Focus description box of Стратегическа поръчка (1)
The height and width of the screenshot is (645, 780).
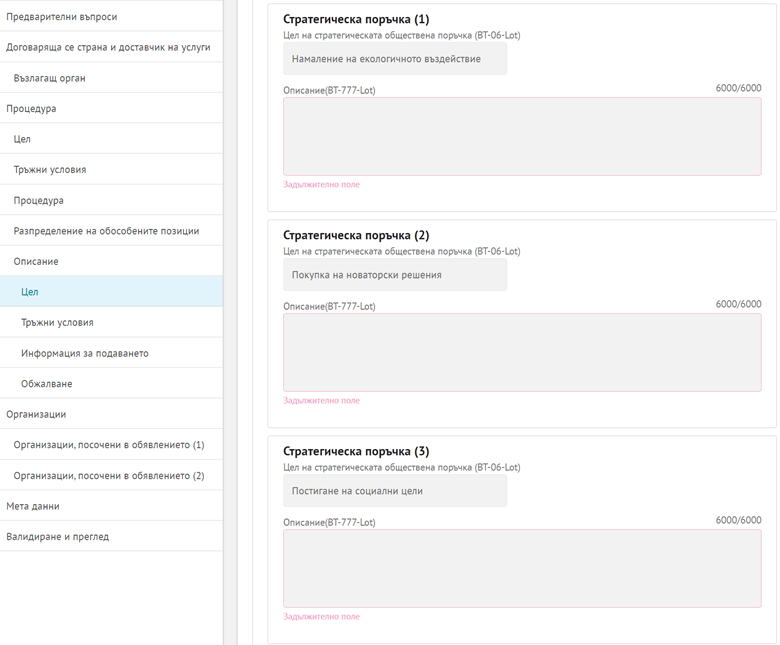click(x=522, y=136)
